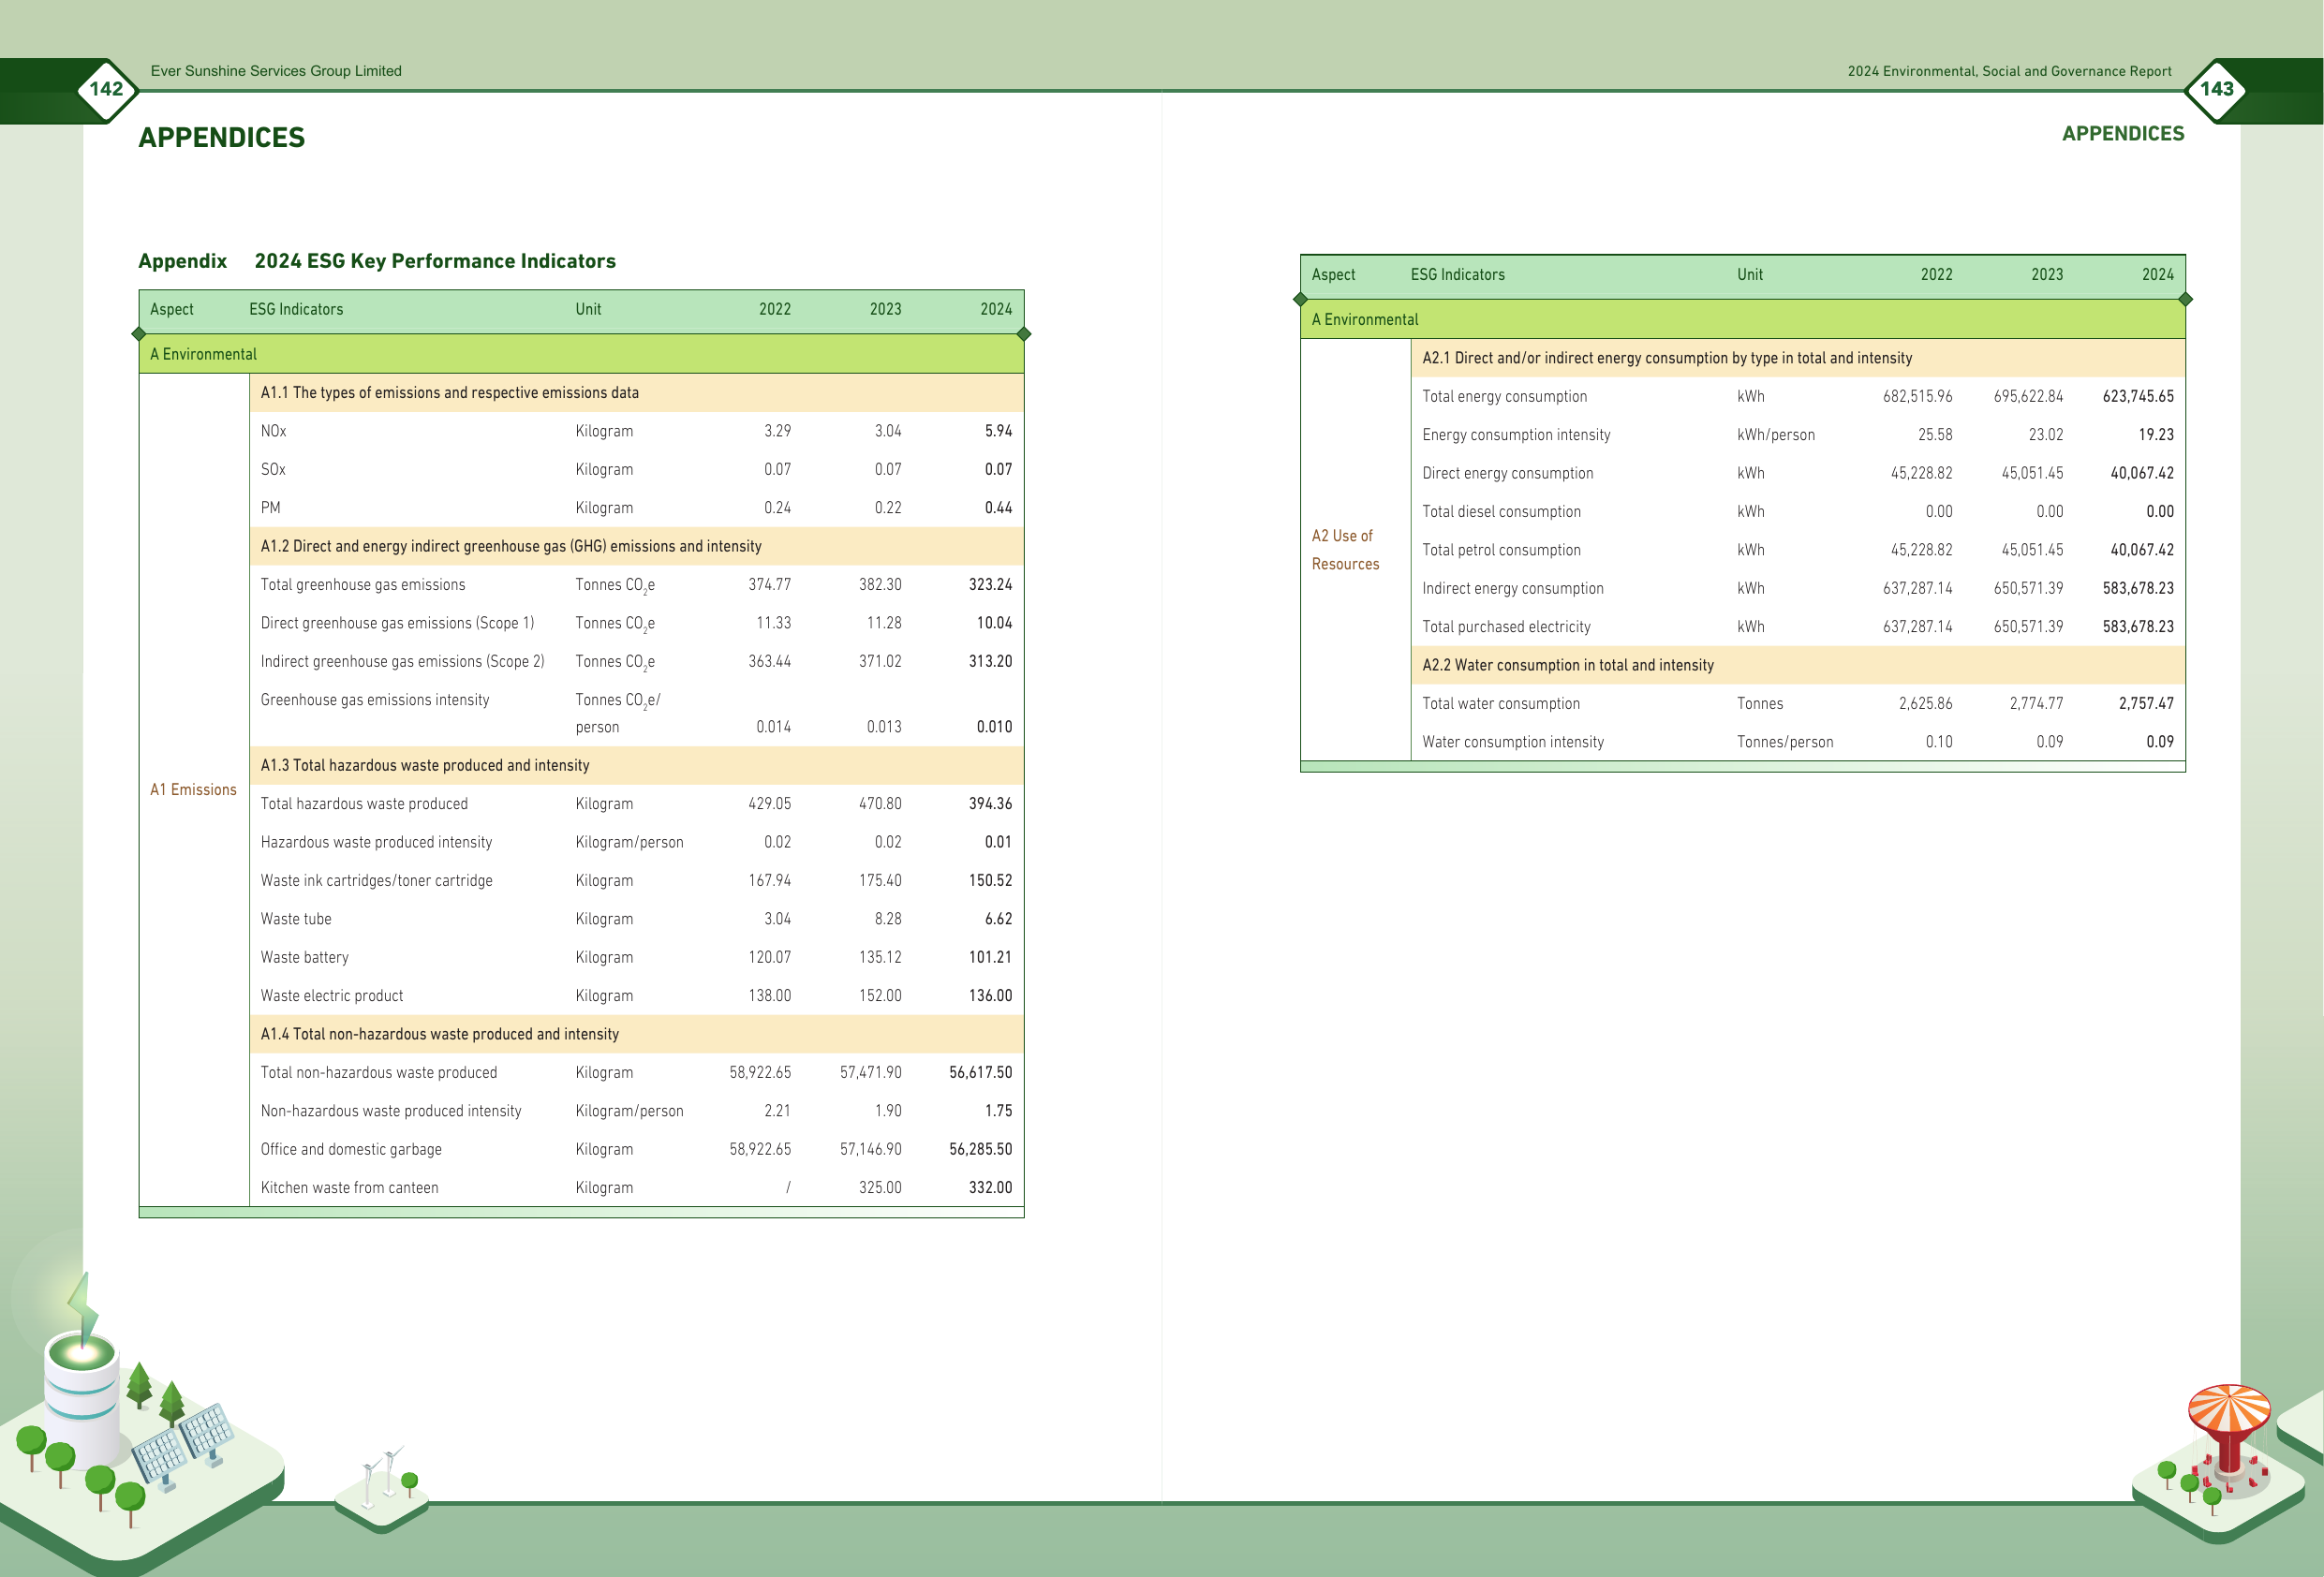Select 'Energy consumption intensity' label
2324x1577 pixels.
1516,435
